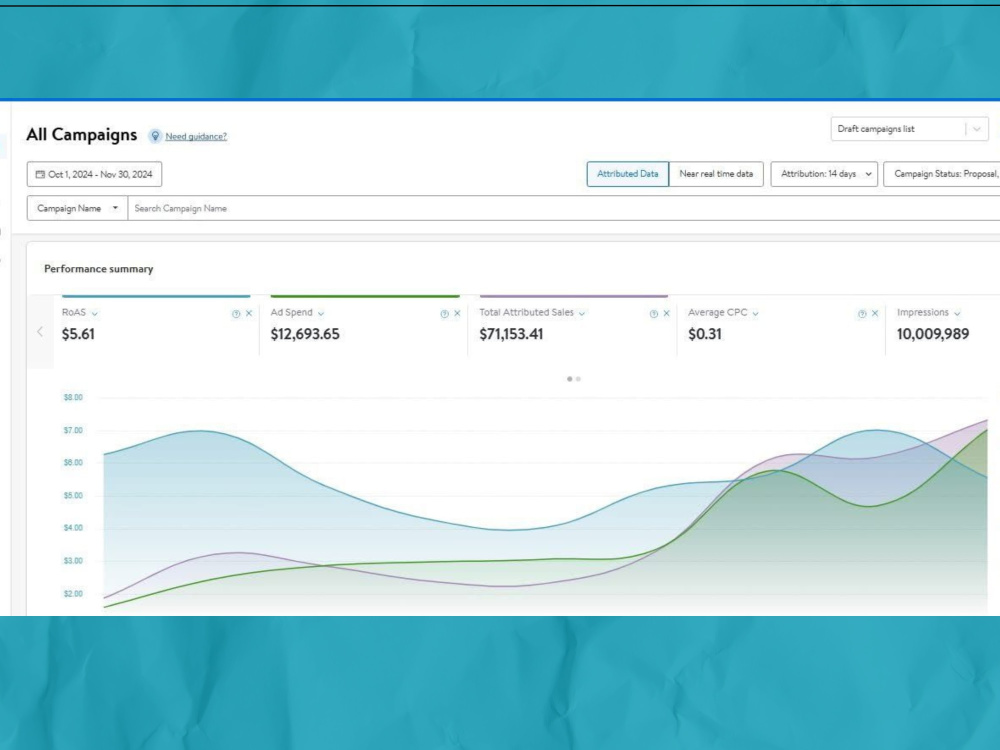
Task: Click the $5.00 axis label
Action: coord(73,496)
